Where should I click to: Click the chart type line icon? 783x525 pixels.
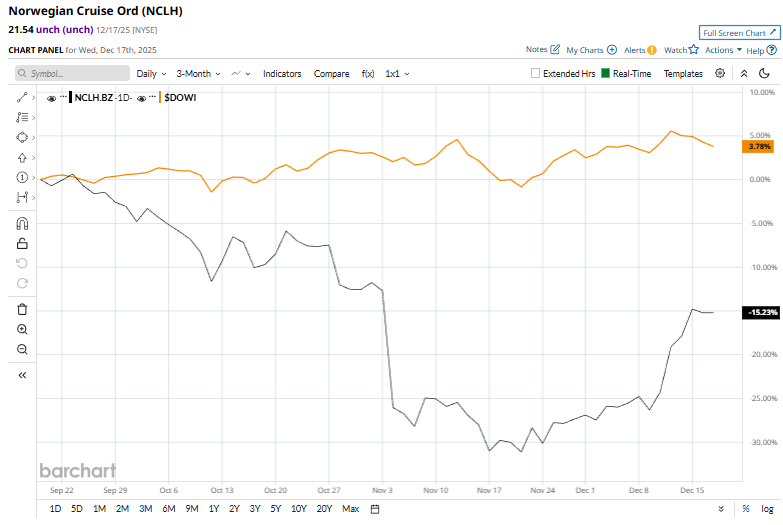pos(236,73)
